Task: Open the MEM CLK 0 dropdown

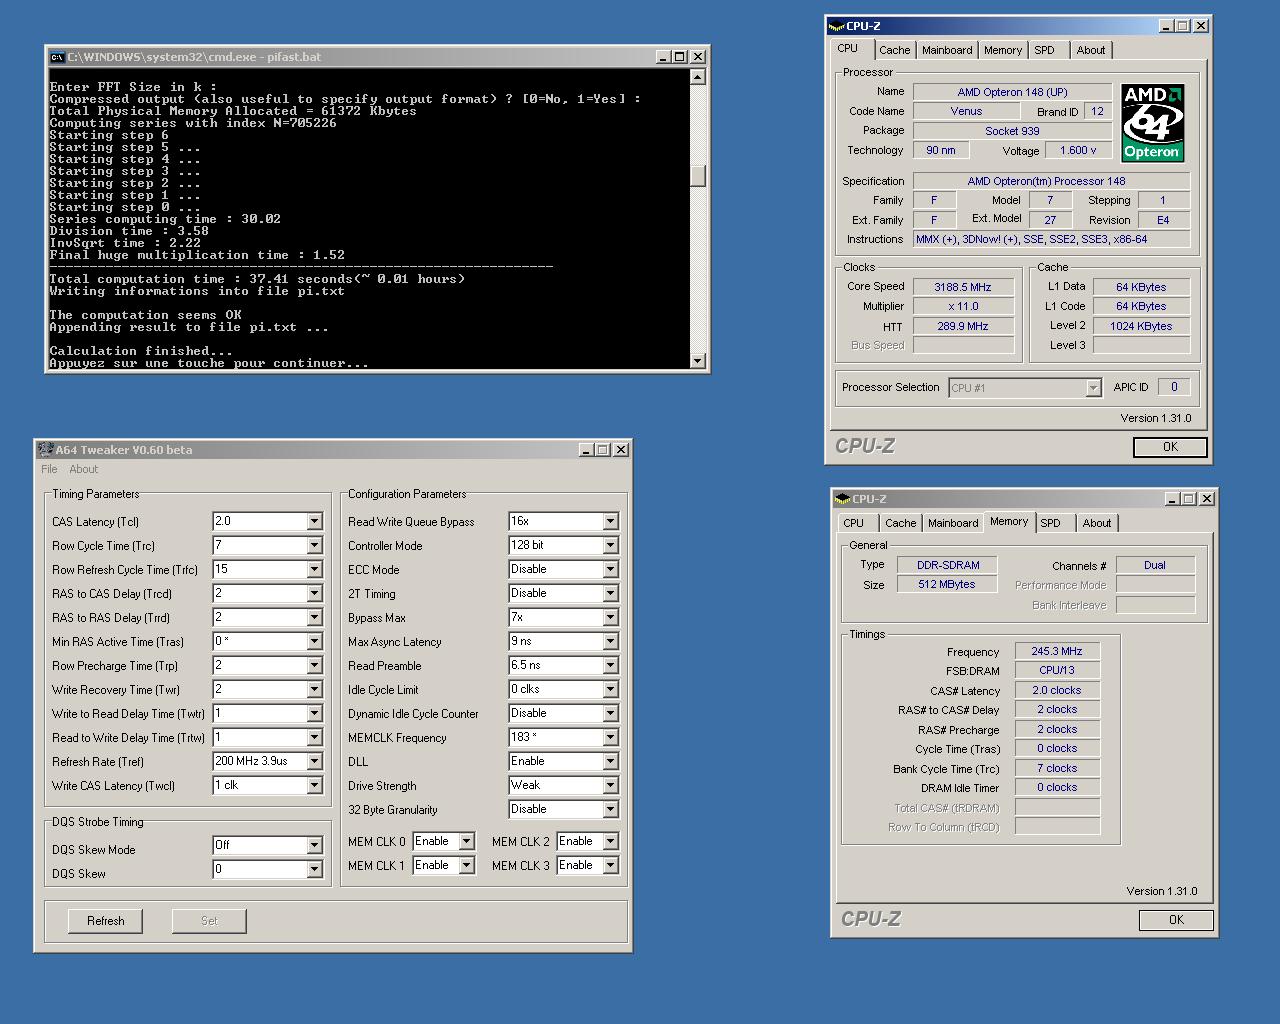Action: tap(466, 841)
